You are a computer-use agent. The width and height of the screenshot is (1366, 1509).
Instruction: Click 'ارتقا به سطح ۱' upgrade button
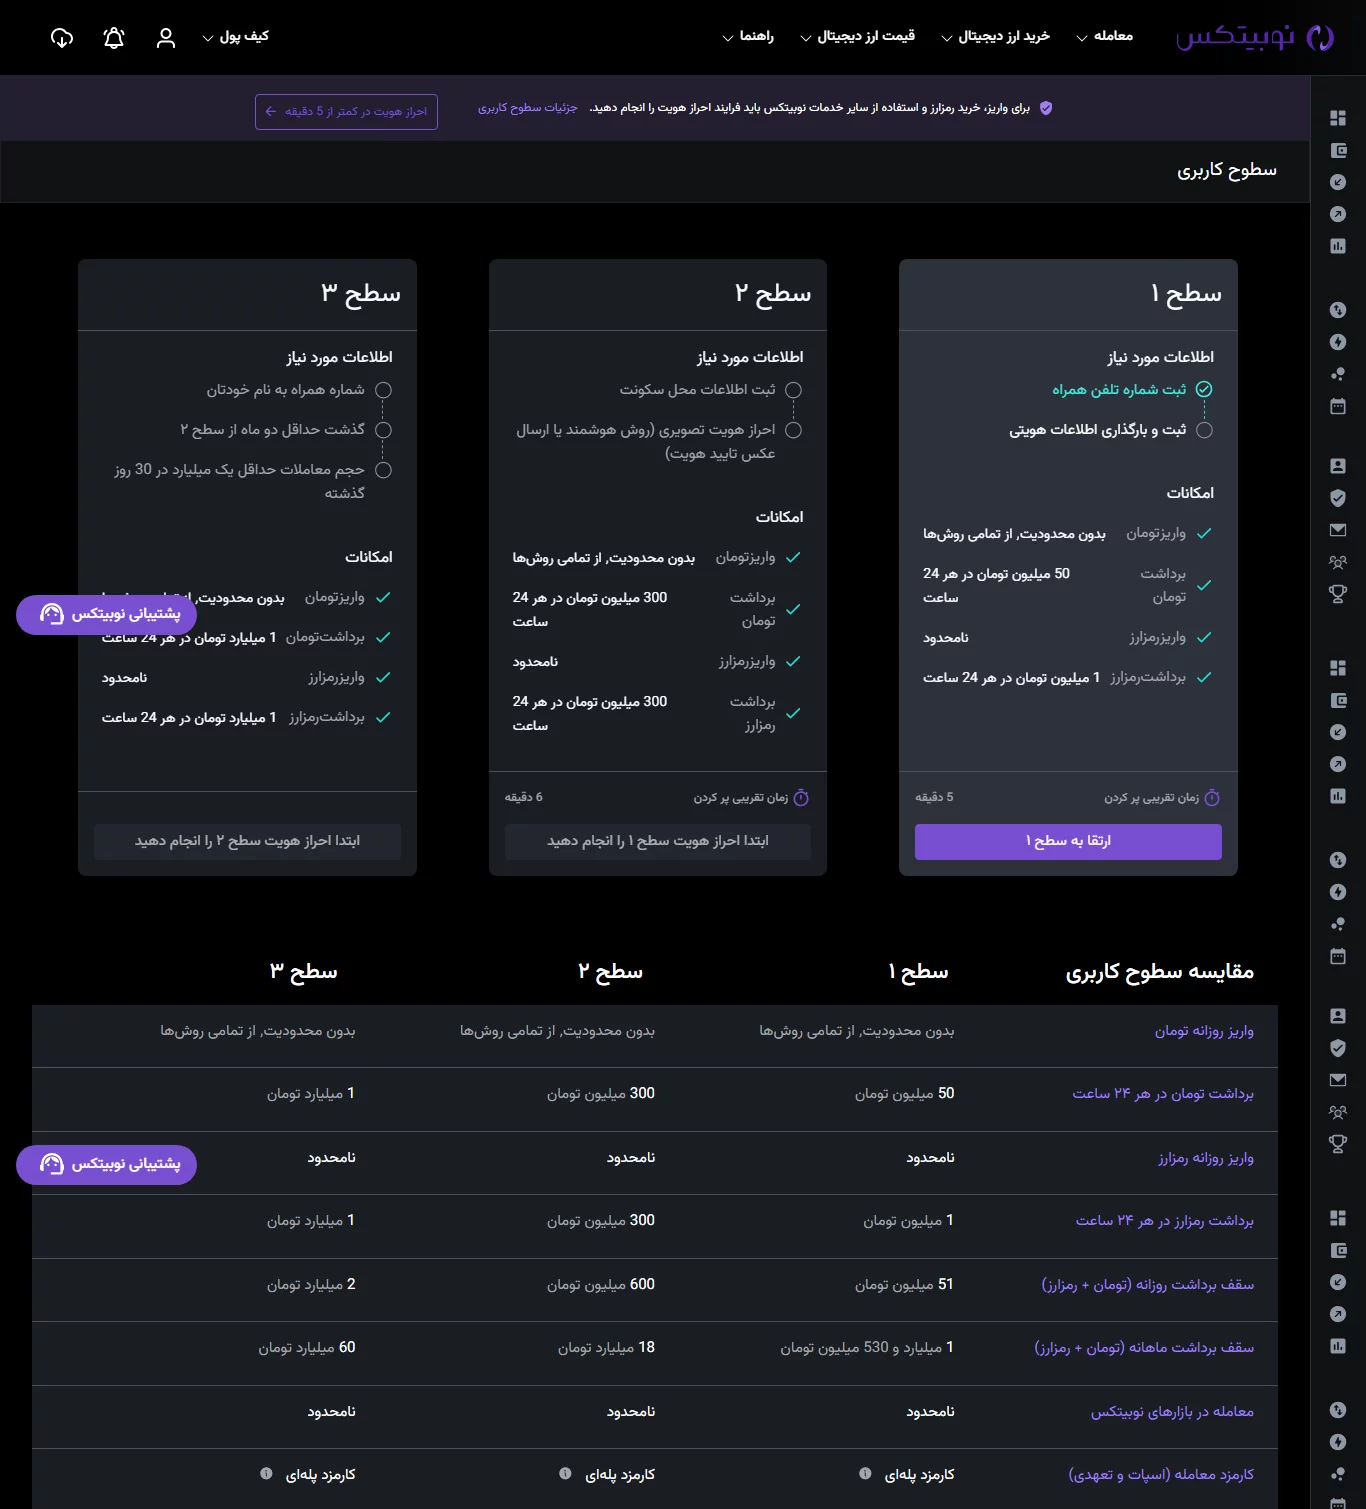click(x=1068, y=842)
